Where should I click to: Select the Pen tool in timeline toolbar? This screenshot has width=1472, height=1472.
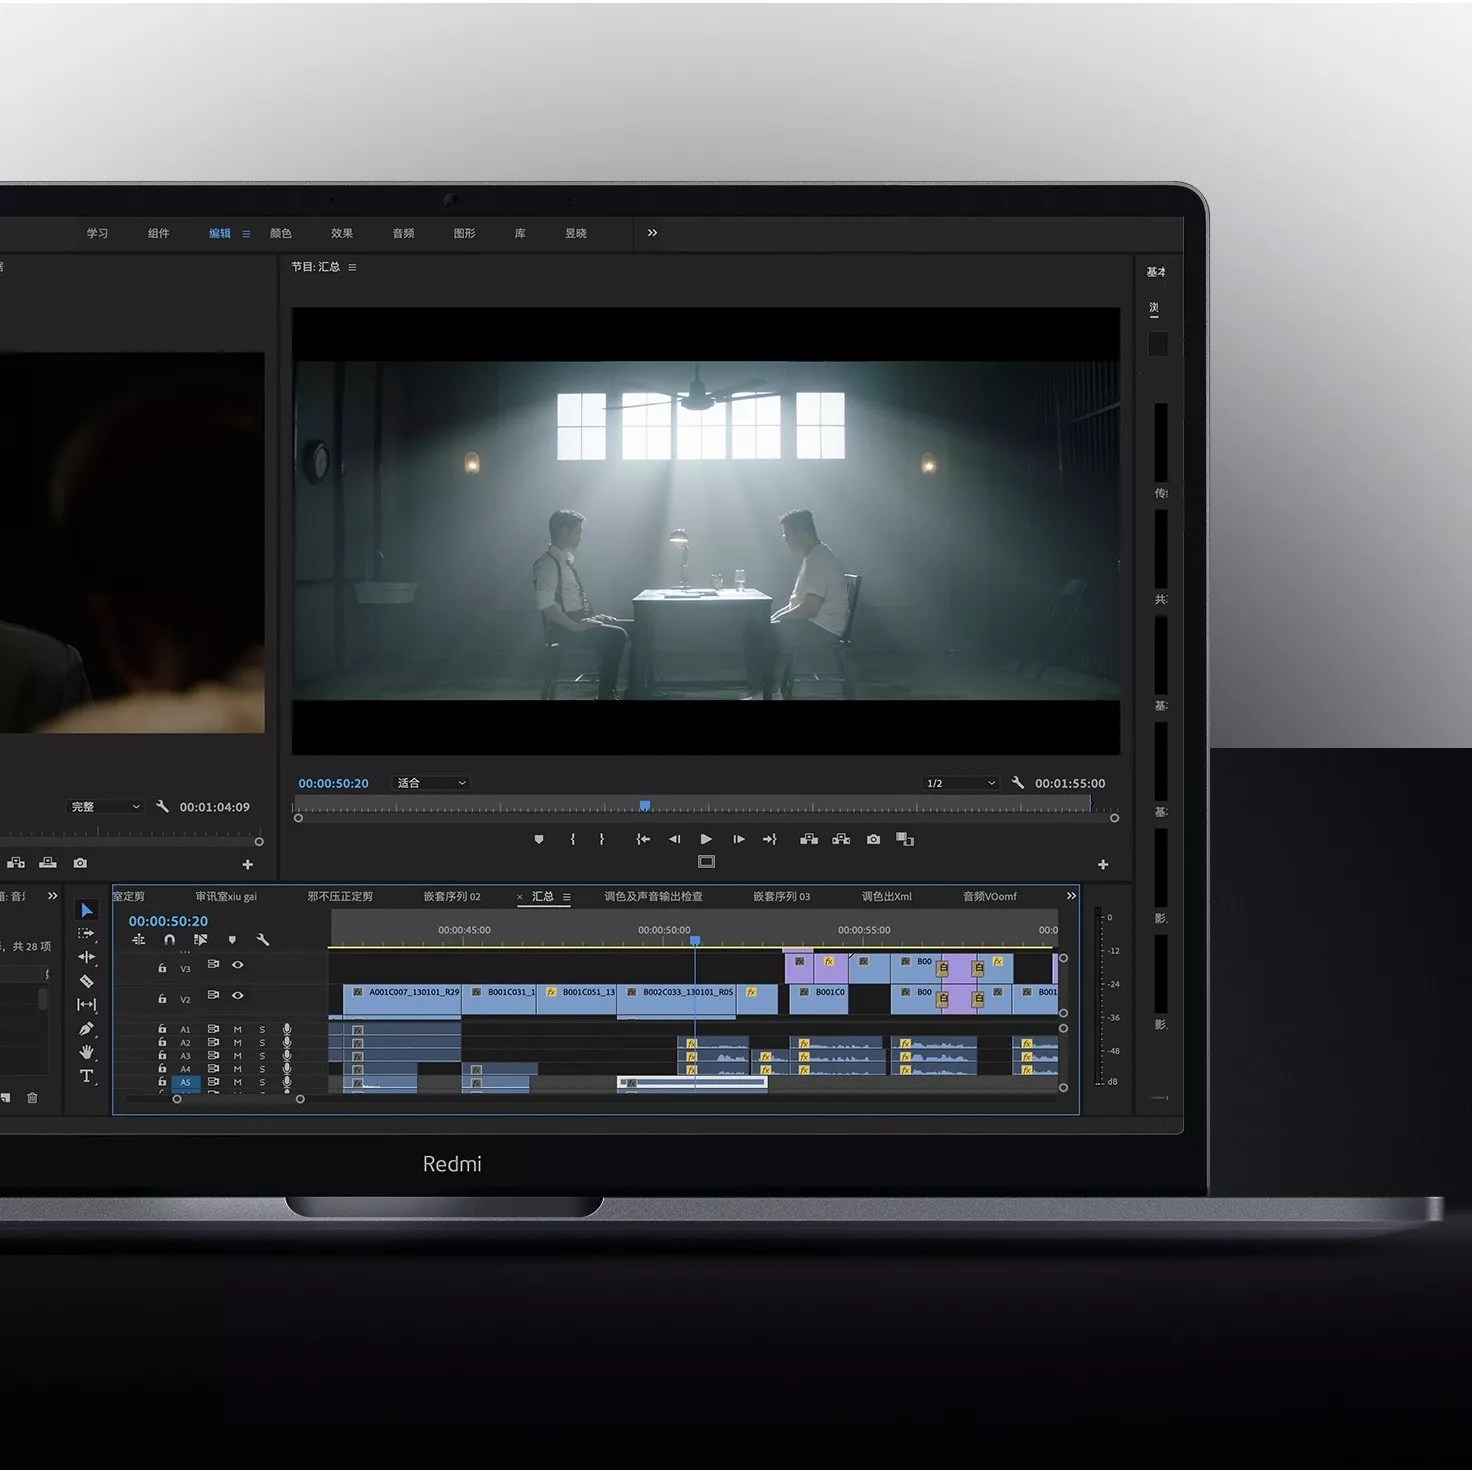[87, 1028]
